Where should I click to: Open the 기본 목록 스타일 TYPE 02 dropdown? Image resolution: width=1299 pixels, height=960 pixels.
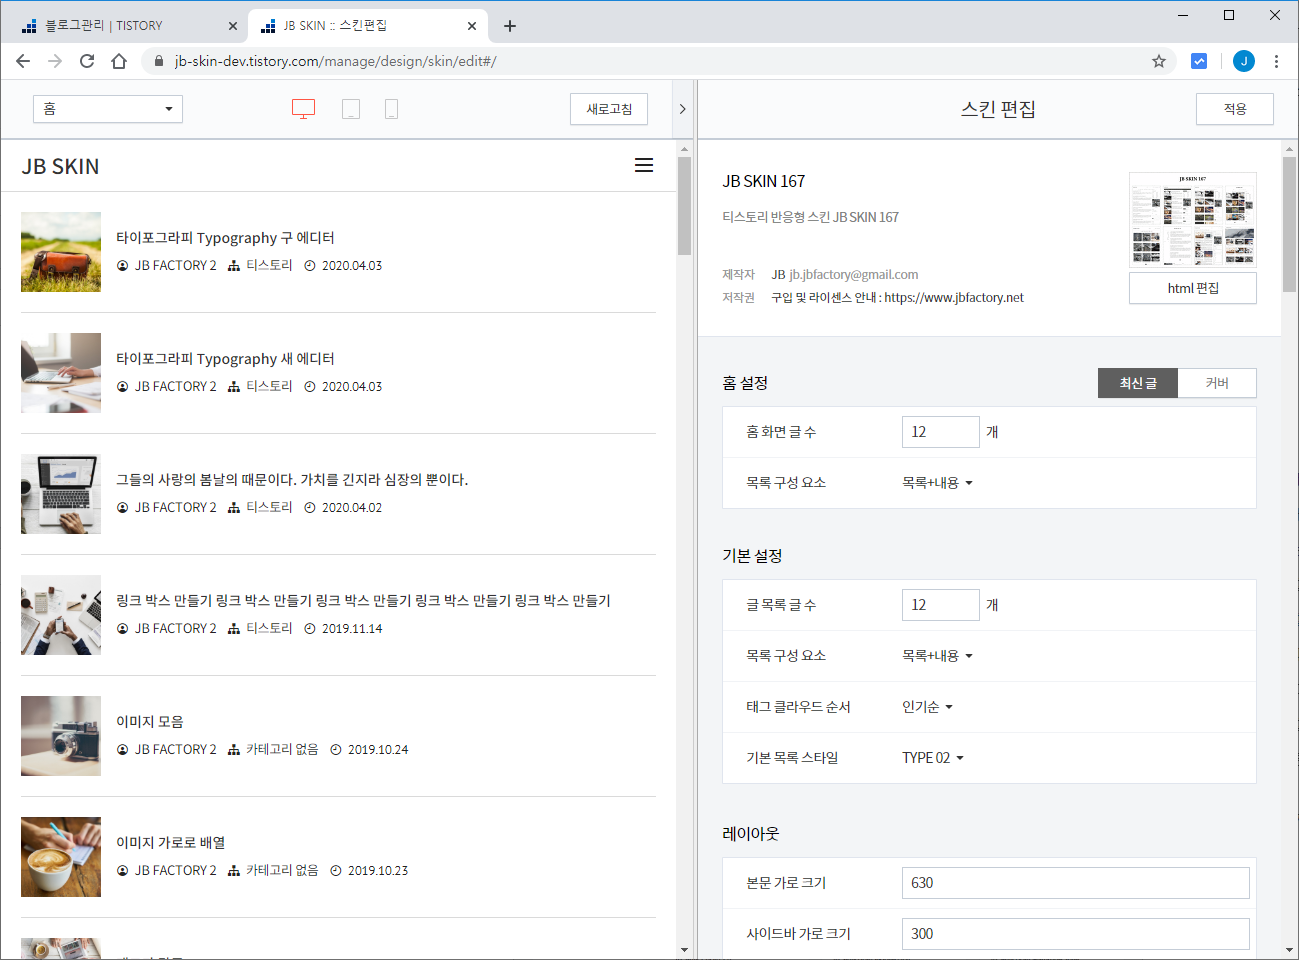pyautogui.click(x=932, y=758)
